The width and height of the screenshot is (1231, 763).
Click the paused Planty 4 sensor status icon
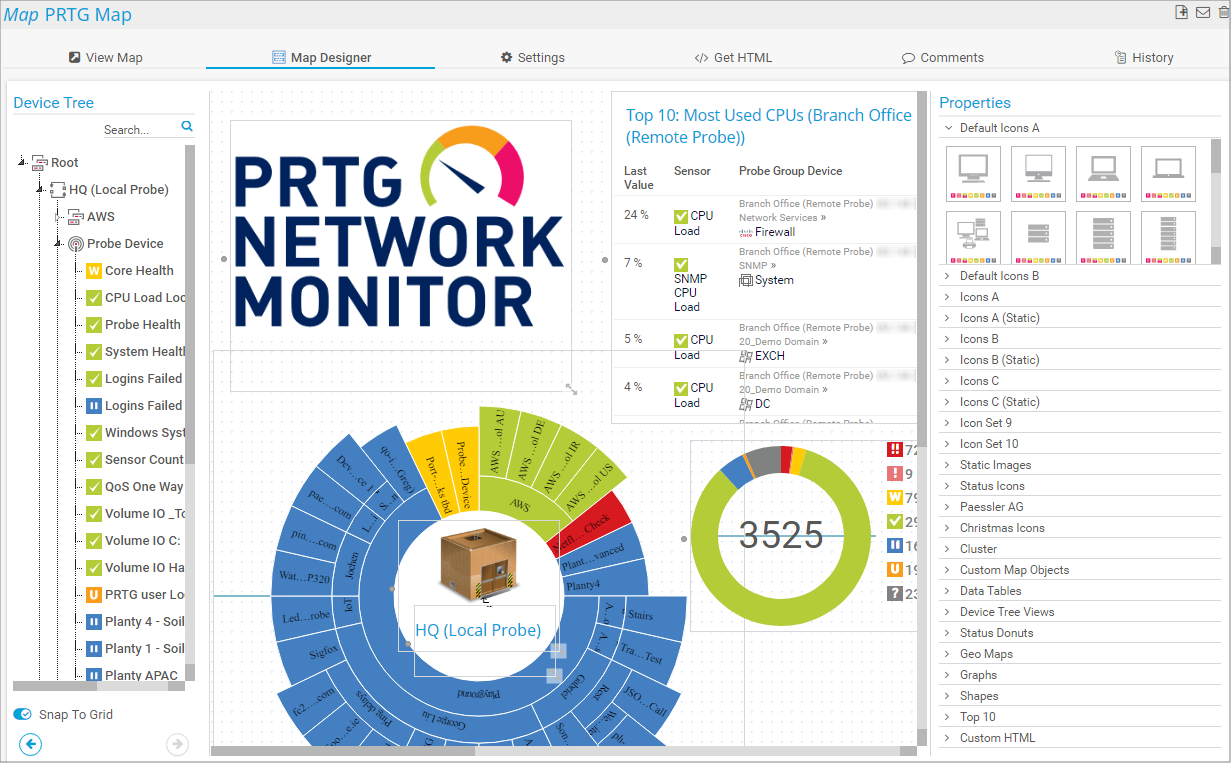94,622
